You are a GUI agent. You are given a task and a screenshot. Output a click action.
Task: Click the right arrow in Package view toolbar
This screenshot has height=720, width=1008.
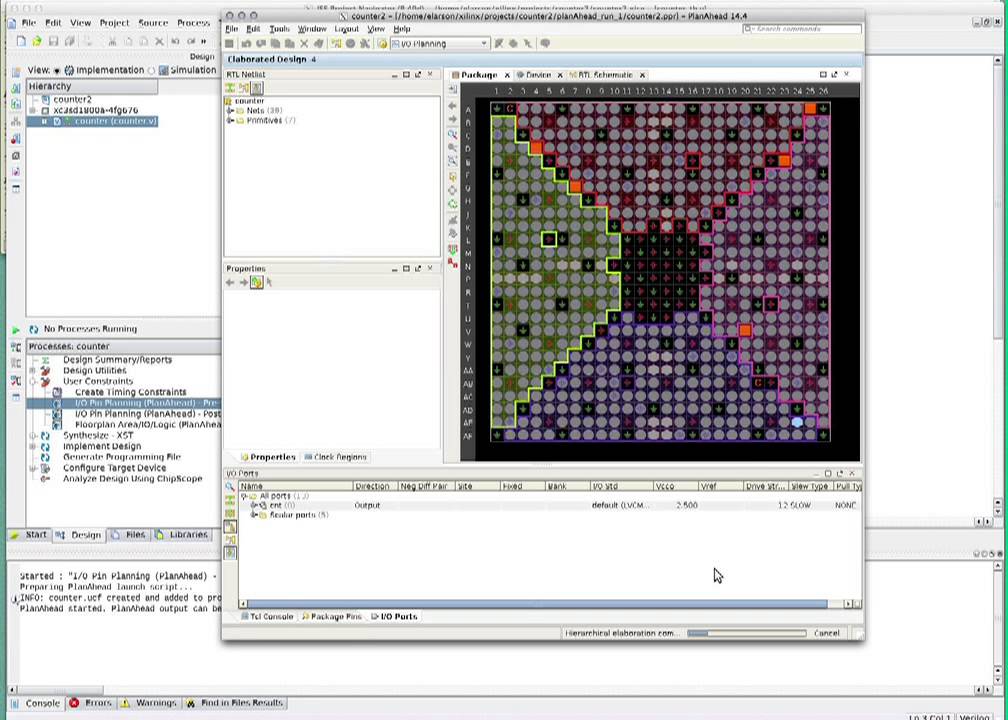[453, 120]
